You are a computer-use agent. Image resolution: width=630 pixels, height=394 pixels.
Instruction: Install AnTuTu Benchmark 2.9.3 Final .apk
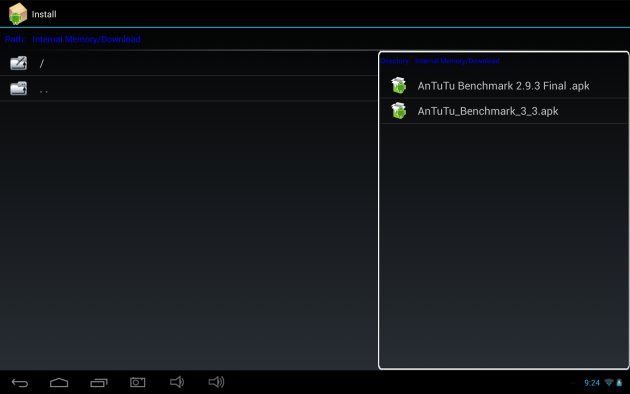[x=504, y=86]
